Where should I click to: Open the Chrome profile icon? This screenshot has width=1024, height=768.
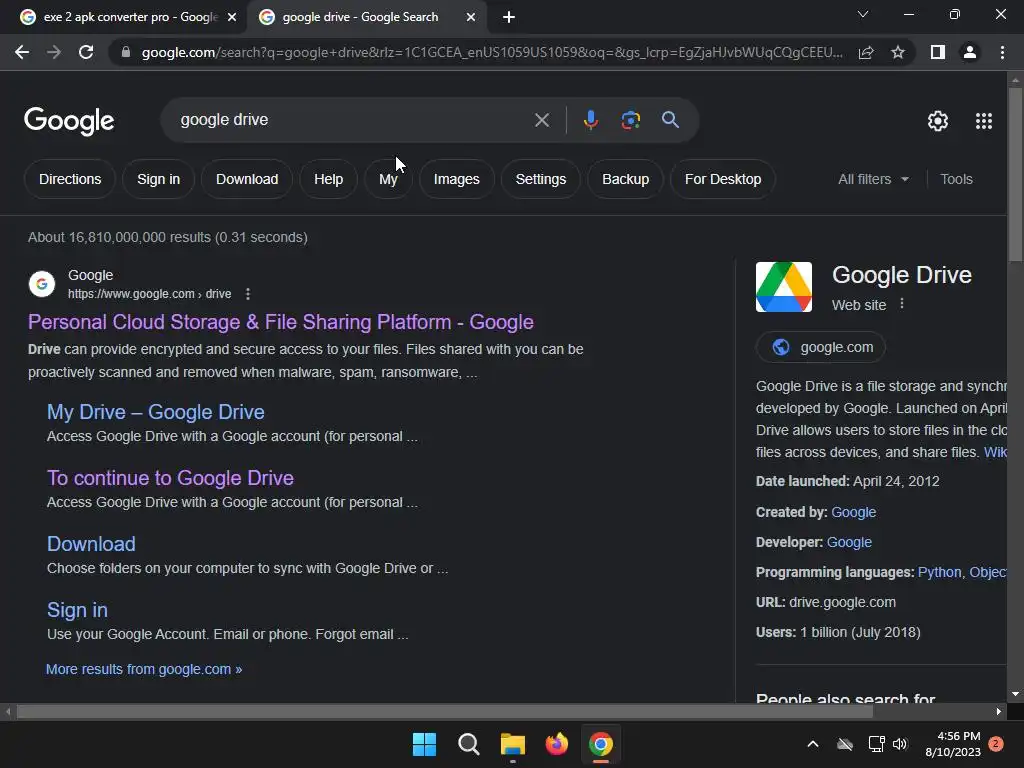click(x=970, y=52)
